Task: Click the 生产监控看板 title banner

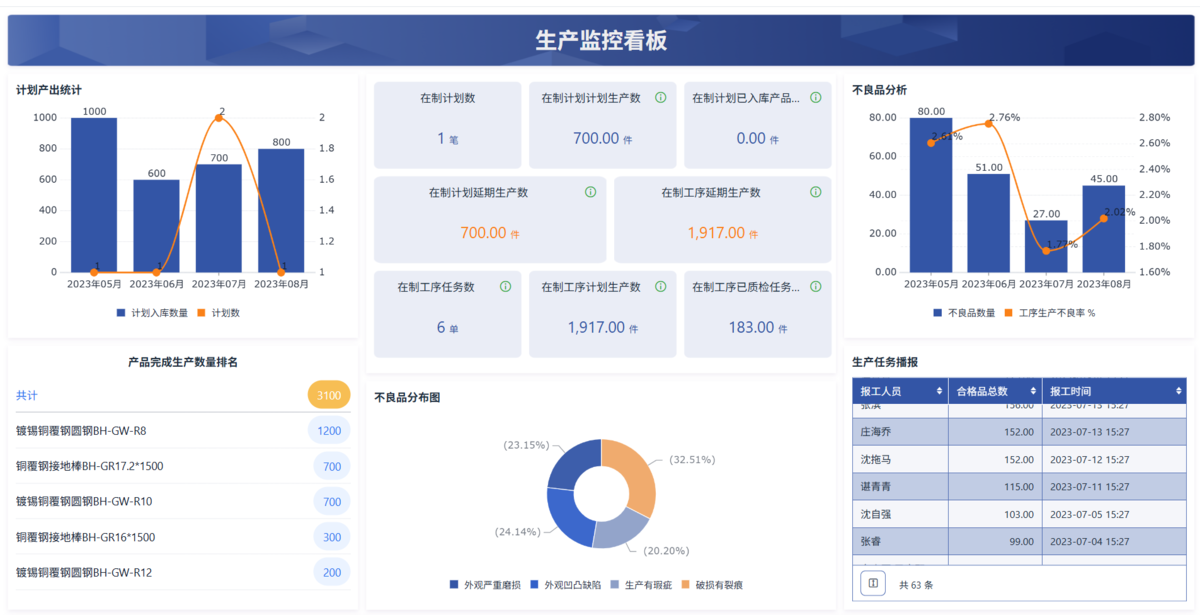Action: [601, 41]
